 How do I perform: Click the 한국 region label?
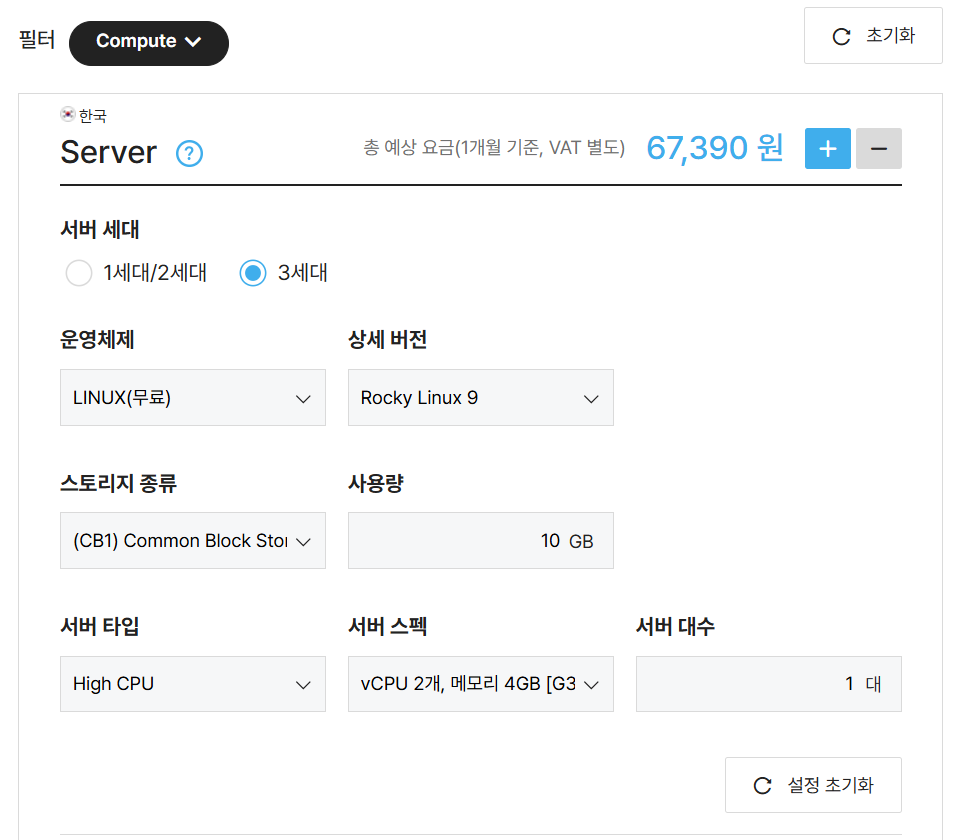93,116
